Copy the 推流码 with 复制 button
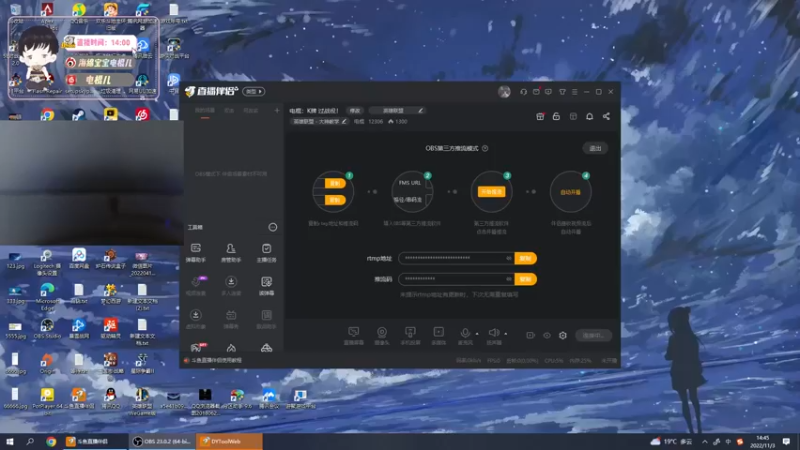Viewport: 800px width, 450px height. click(x=526, y=279)
